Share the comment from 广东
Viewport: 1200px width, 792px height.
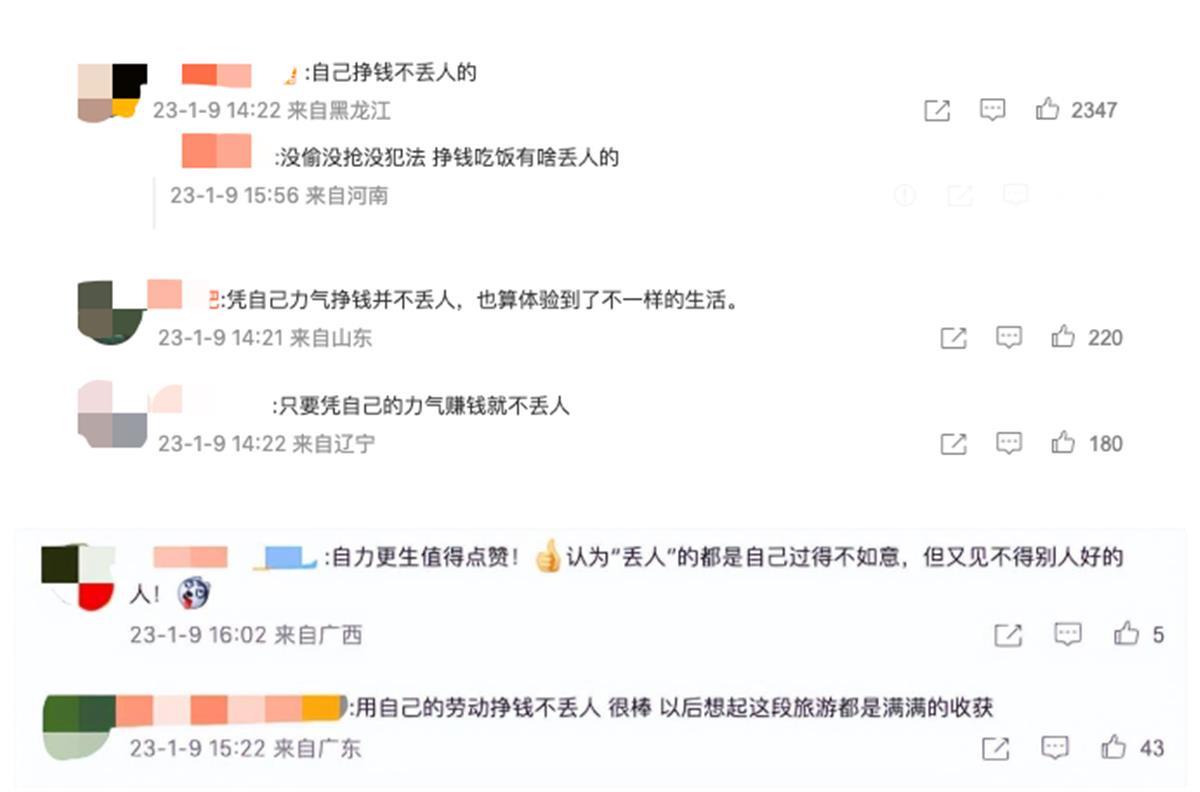click(x=995, y=748)
